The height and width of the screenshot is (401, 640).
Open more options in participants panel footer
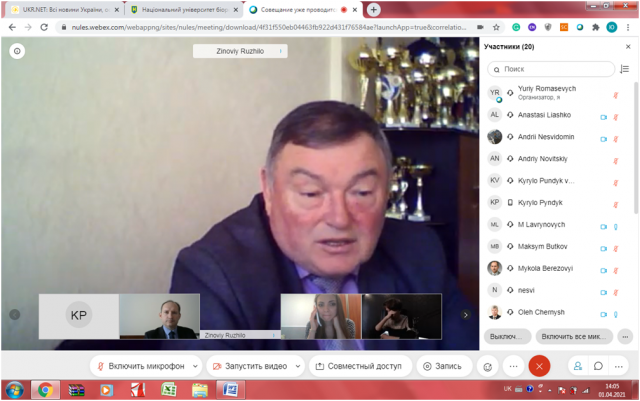[x=625, y=337]
